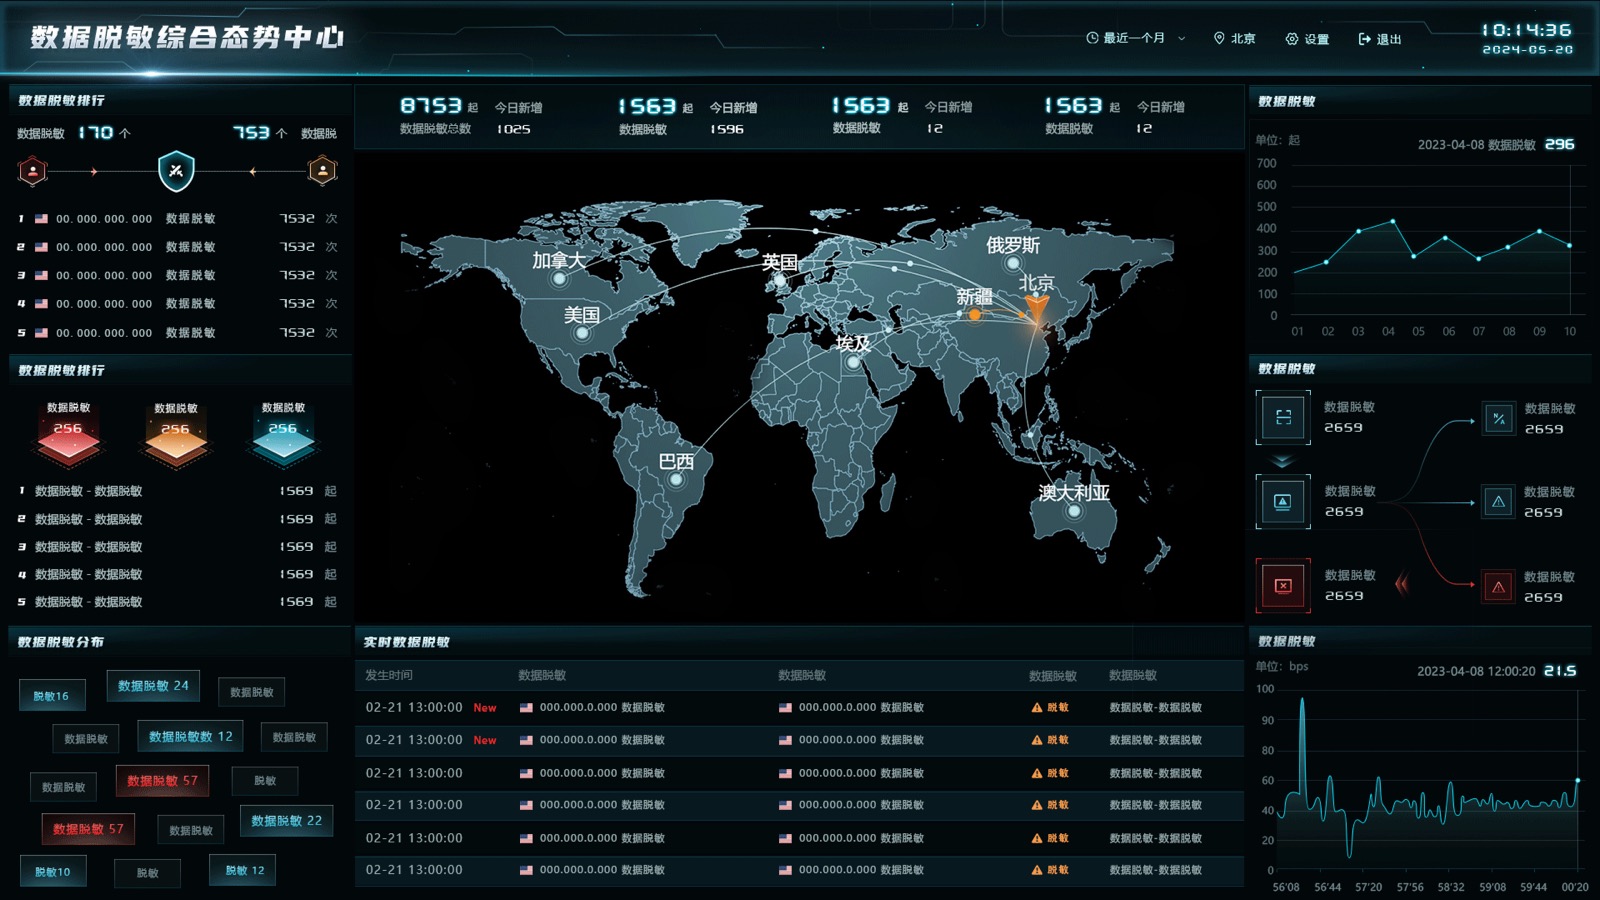The height and width of the screenshot is (900, 1600).
Task: Click the 俄罗斯 map marker
Action: [x=1013, y=264]
